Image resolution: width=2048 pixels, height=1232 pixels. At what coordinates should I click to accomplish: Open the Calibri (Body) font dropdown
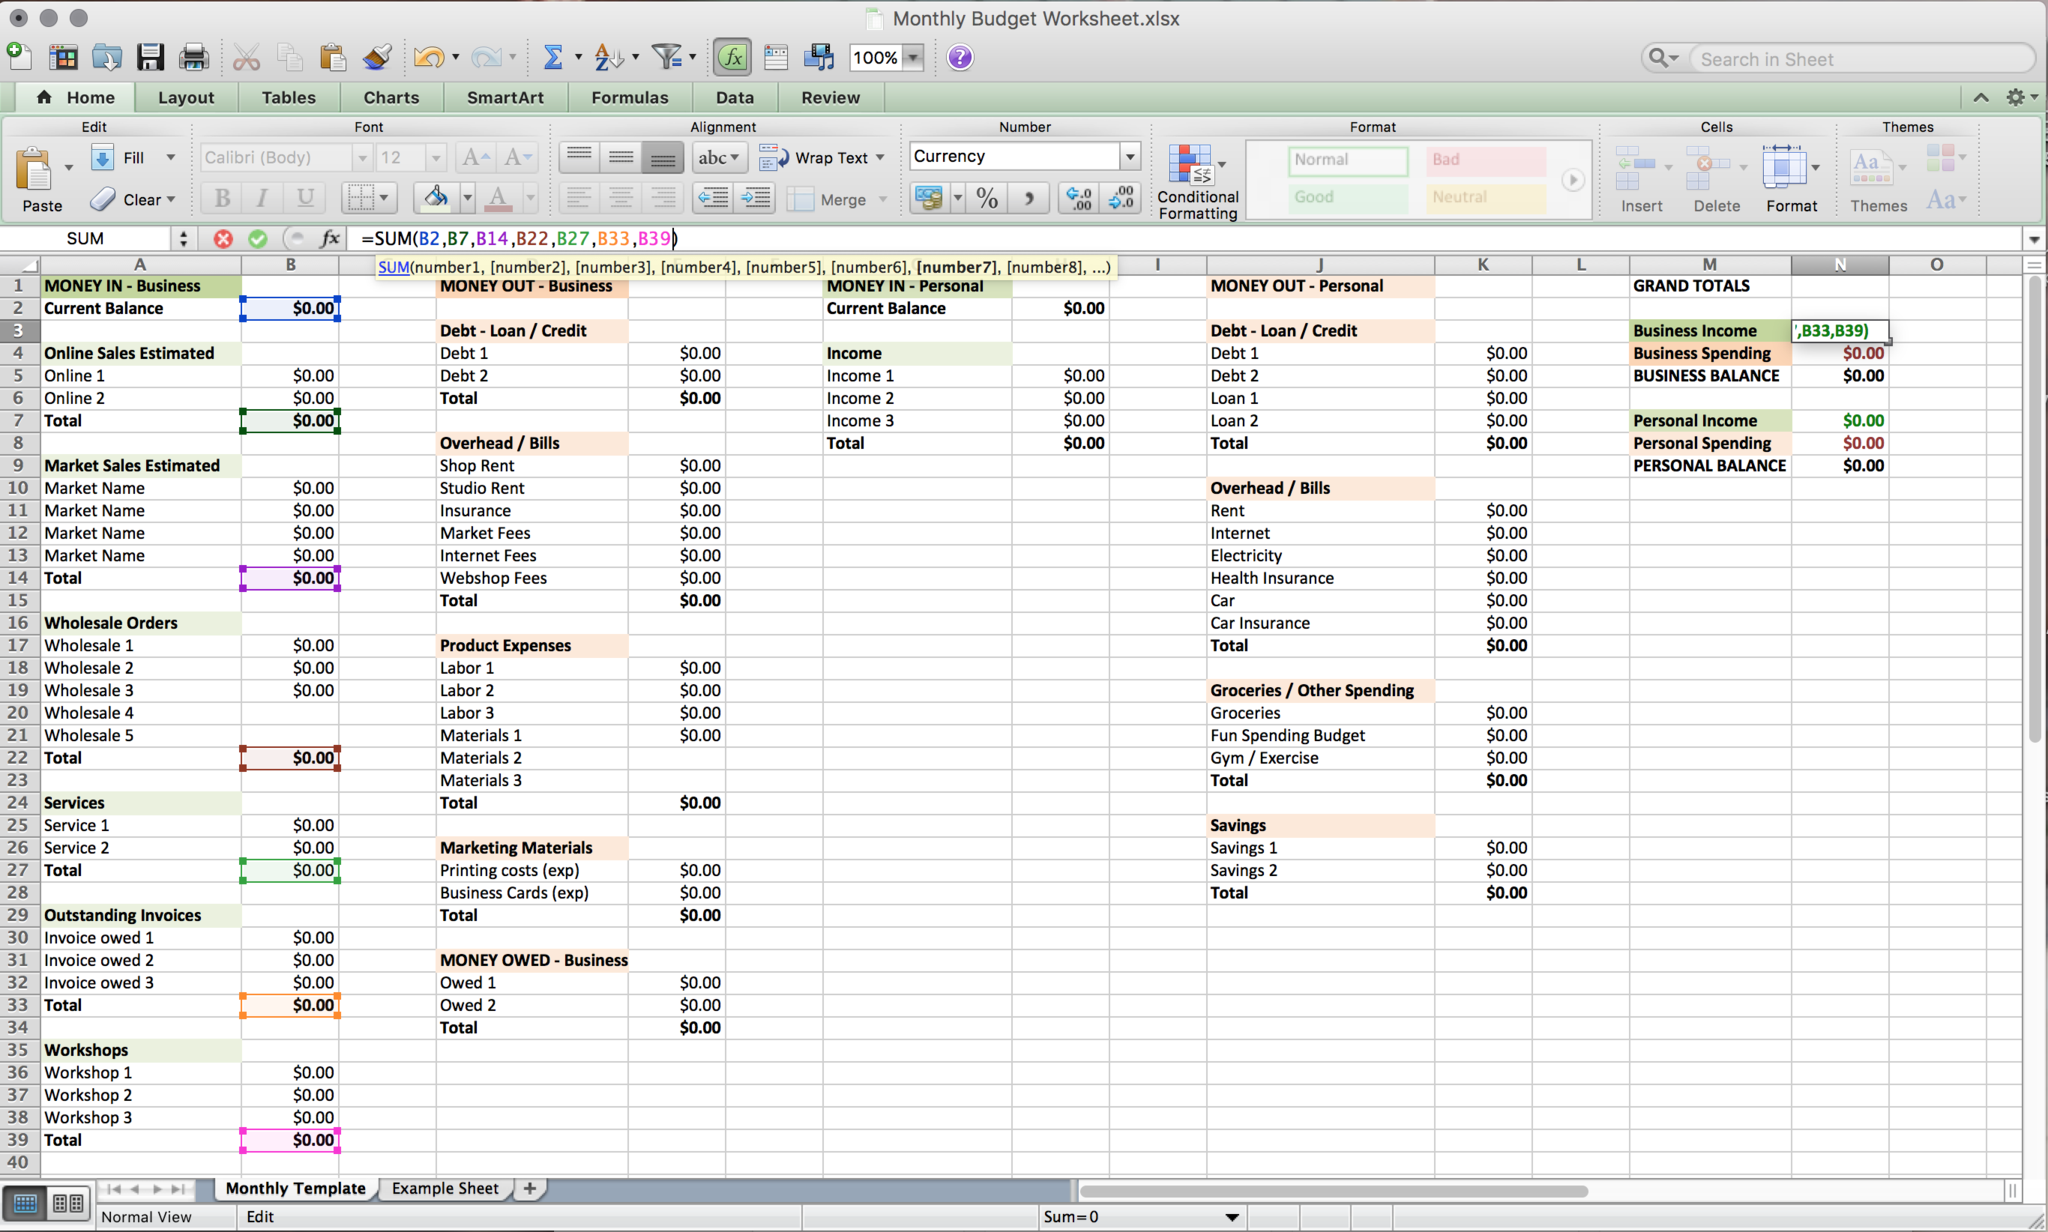pos(362,158)
